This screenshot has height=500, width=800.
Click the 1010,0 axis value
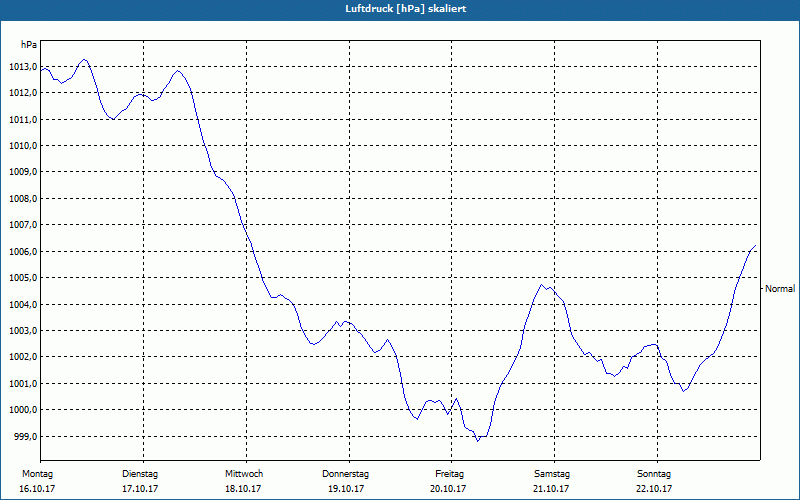[23, 146]
